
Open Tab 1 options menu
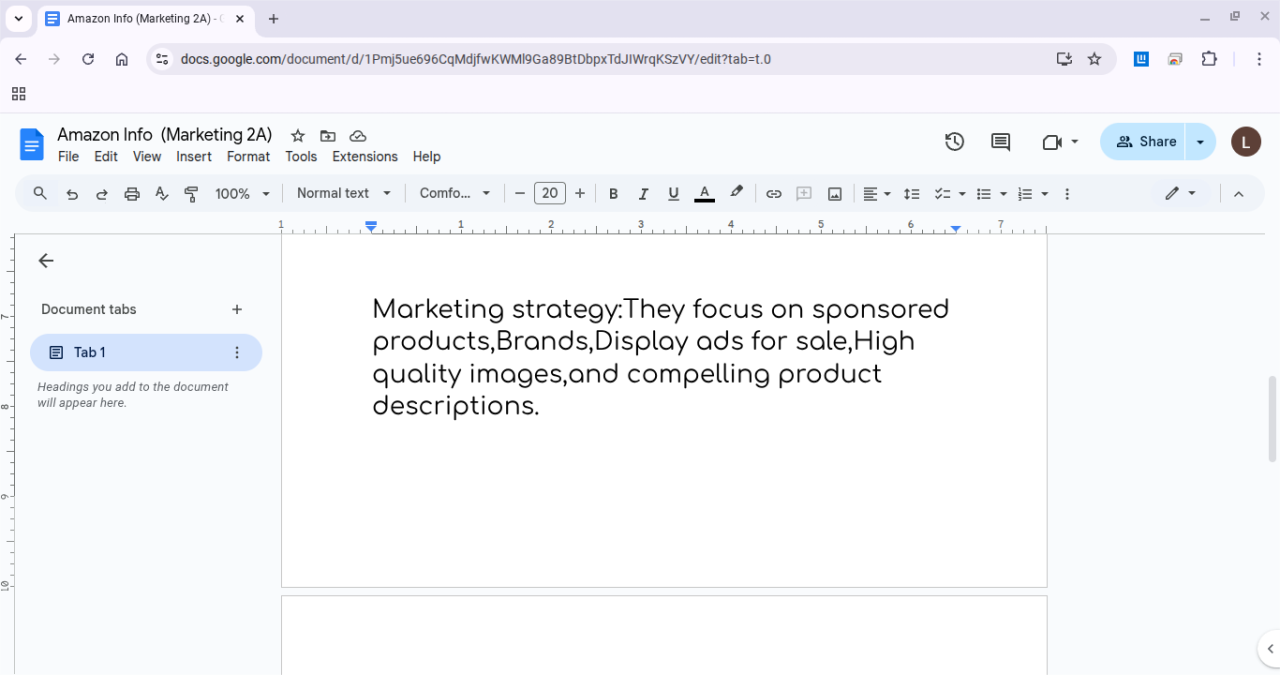pos(237,353)
